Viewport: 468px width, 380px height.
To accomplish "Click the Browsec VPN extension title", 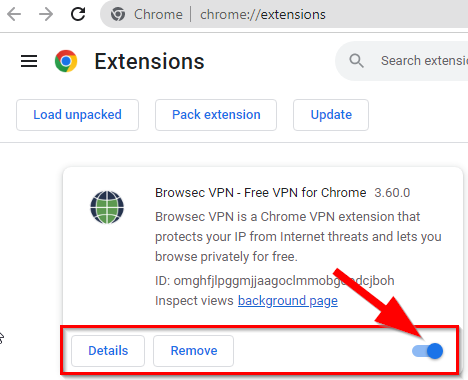I will coord(261,193).
